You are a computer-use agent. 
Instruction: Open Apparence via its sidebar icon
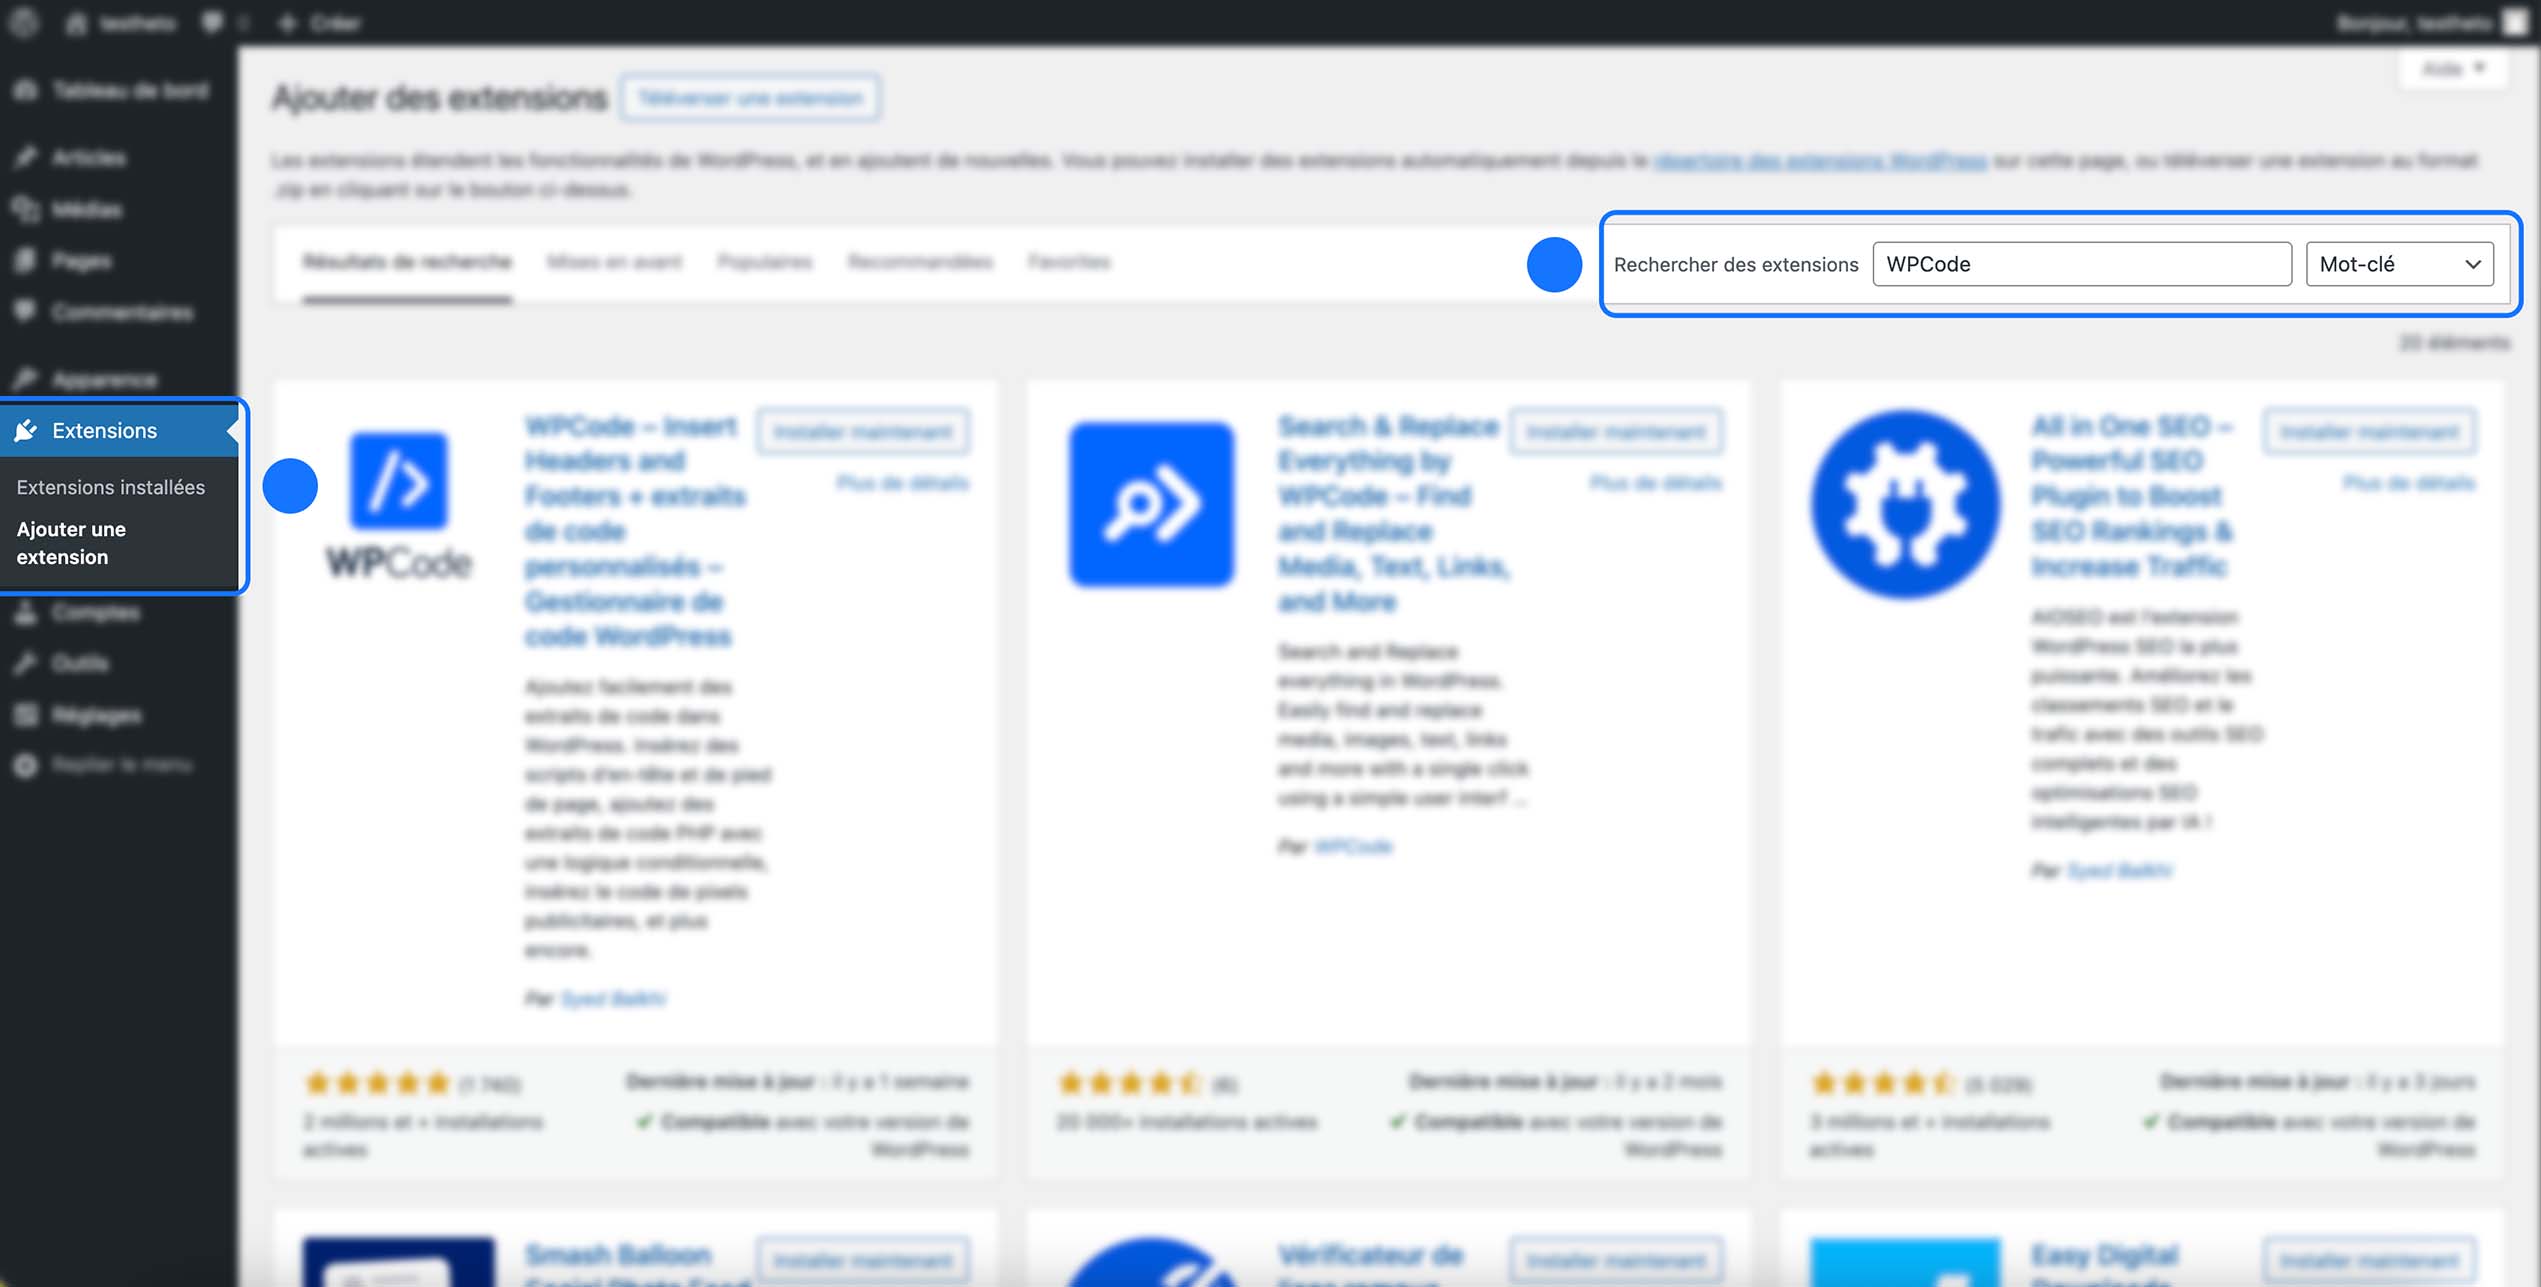(x=27, y=379)
